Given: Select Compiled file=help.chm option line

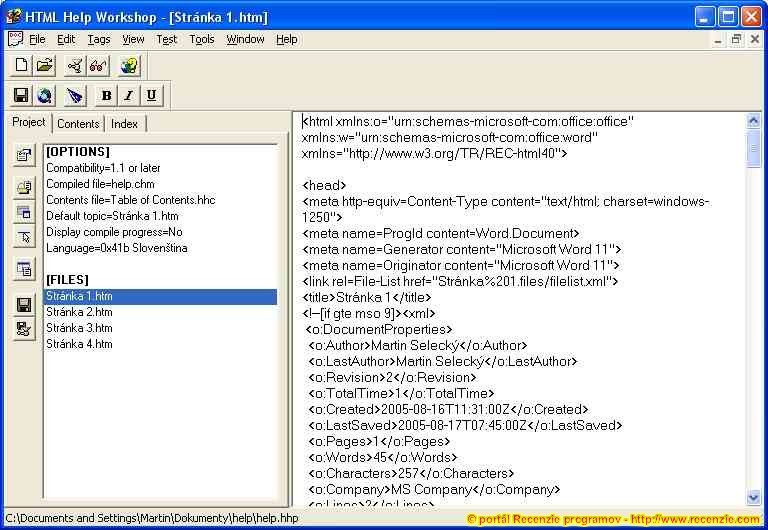Looking at the screenshot, I should click(100, 184).
